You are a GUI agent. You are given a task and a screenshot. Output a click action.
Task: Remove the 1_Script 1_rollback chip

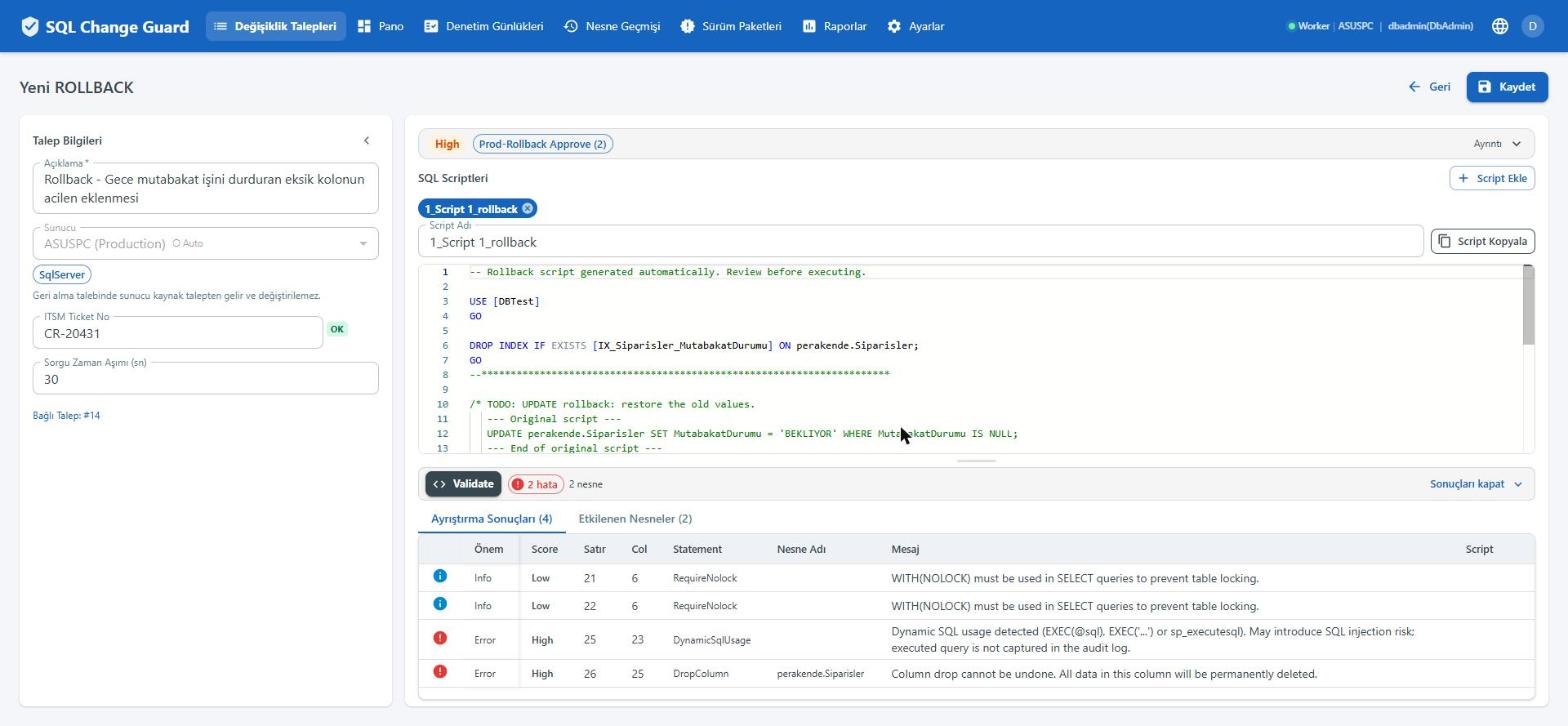[527, 209]
